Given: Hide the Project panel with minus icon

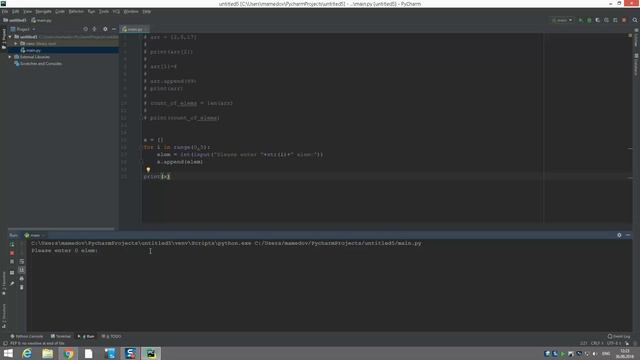Looking at the screenshot, I should click(114, 29).
